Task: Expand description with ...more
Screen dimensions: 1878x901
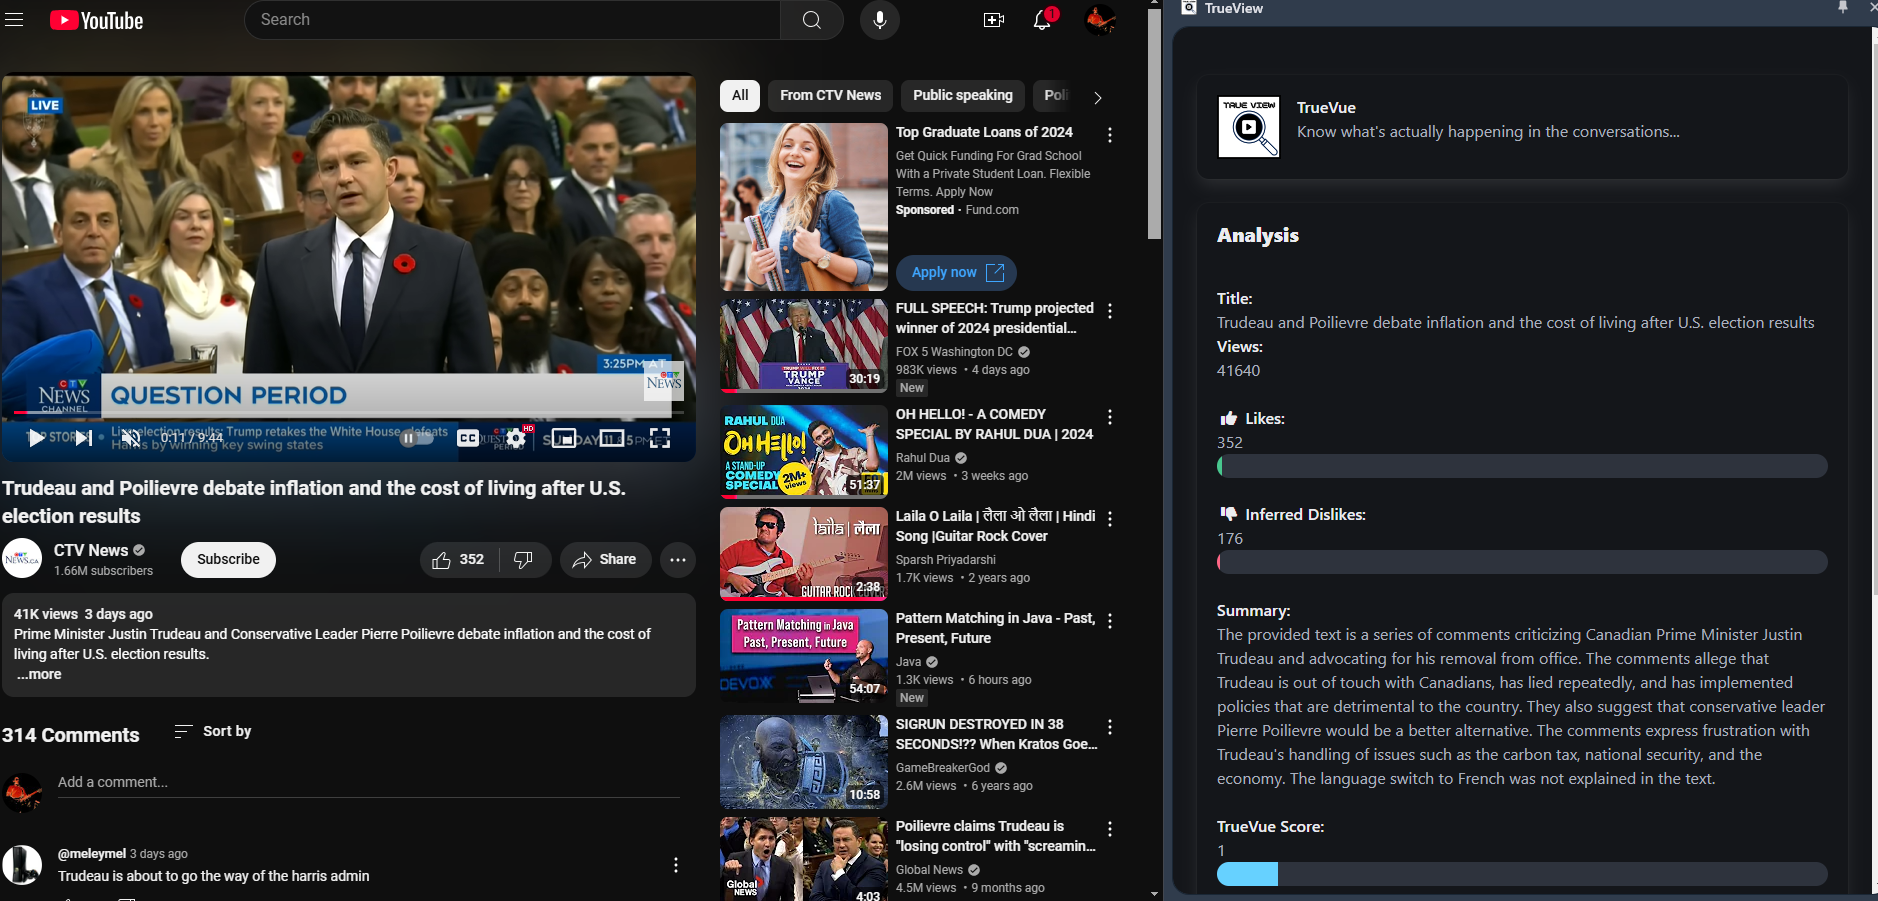Action: [x=39, y=675]
